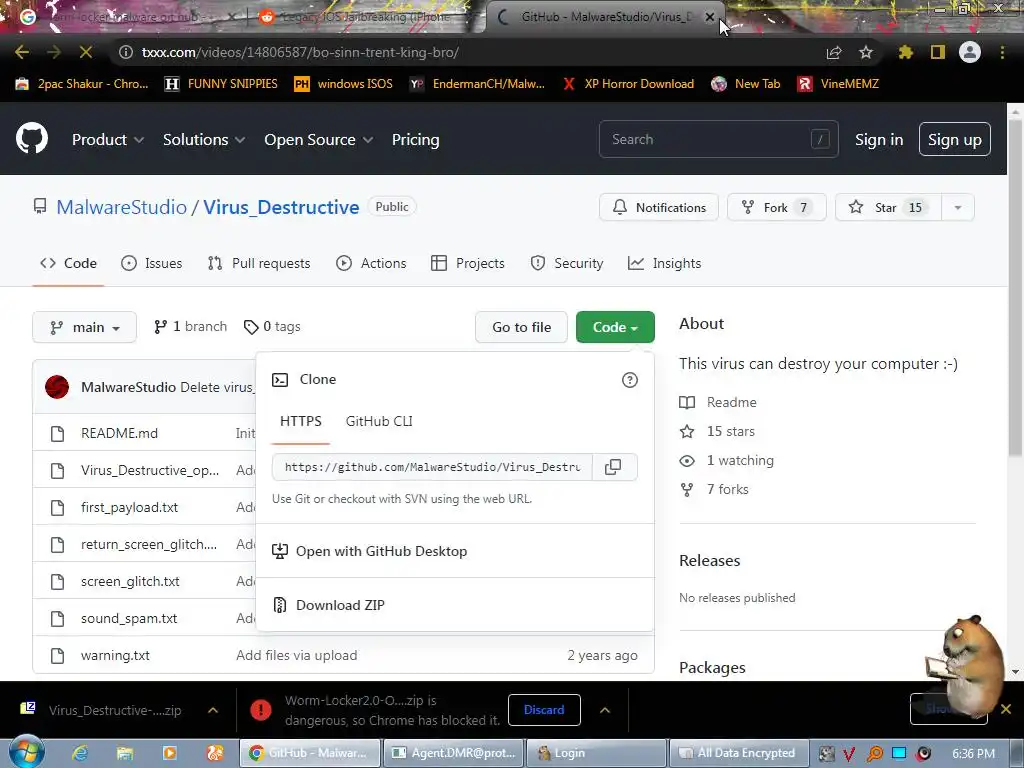Open the main branch dropdown
This screenshot has height=768, width=1024.
click(x=84, y=327)
